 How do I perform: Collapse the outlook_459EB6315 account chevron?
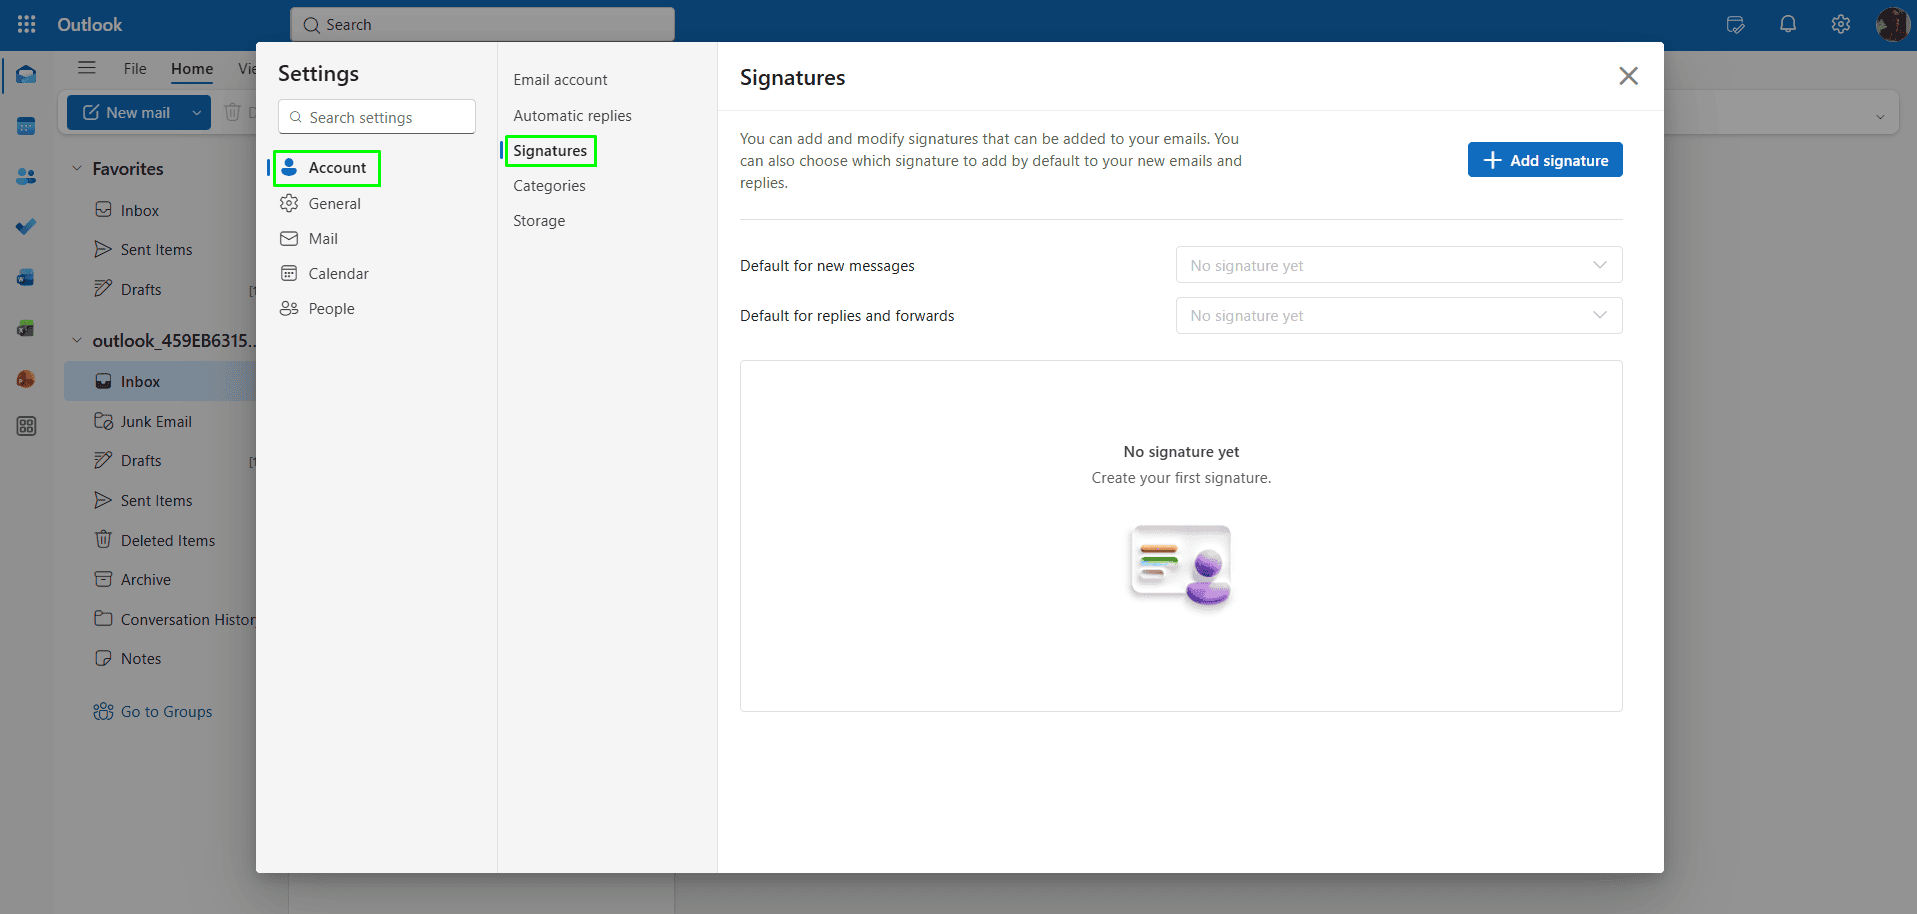(77, 341)
